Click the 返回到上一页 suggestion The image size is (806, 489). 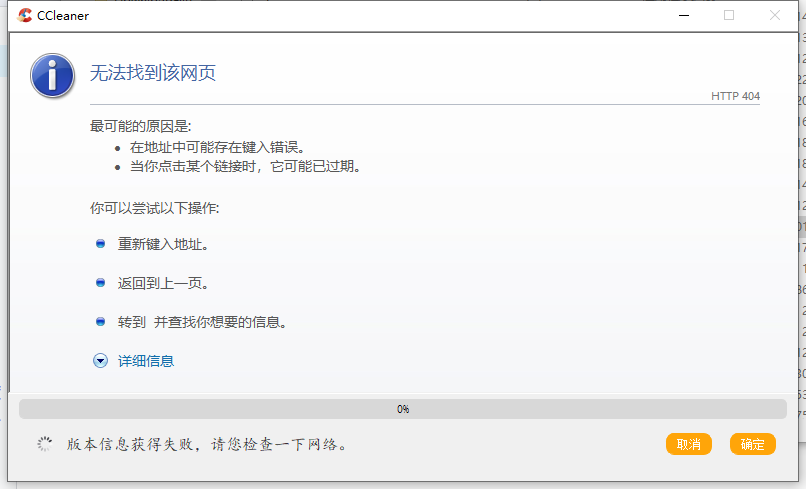coord(163,283)
